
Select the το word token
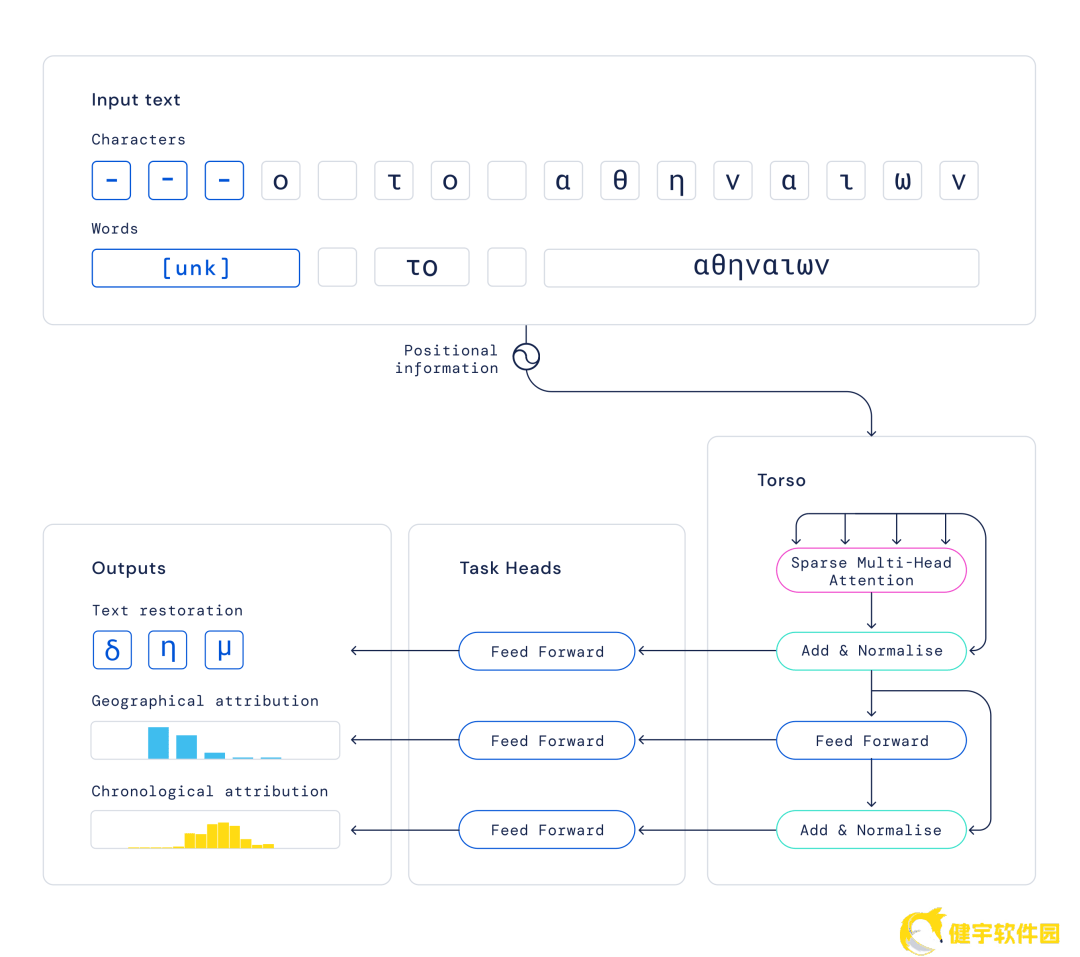[x=422, y=268]
